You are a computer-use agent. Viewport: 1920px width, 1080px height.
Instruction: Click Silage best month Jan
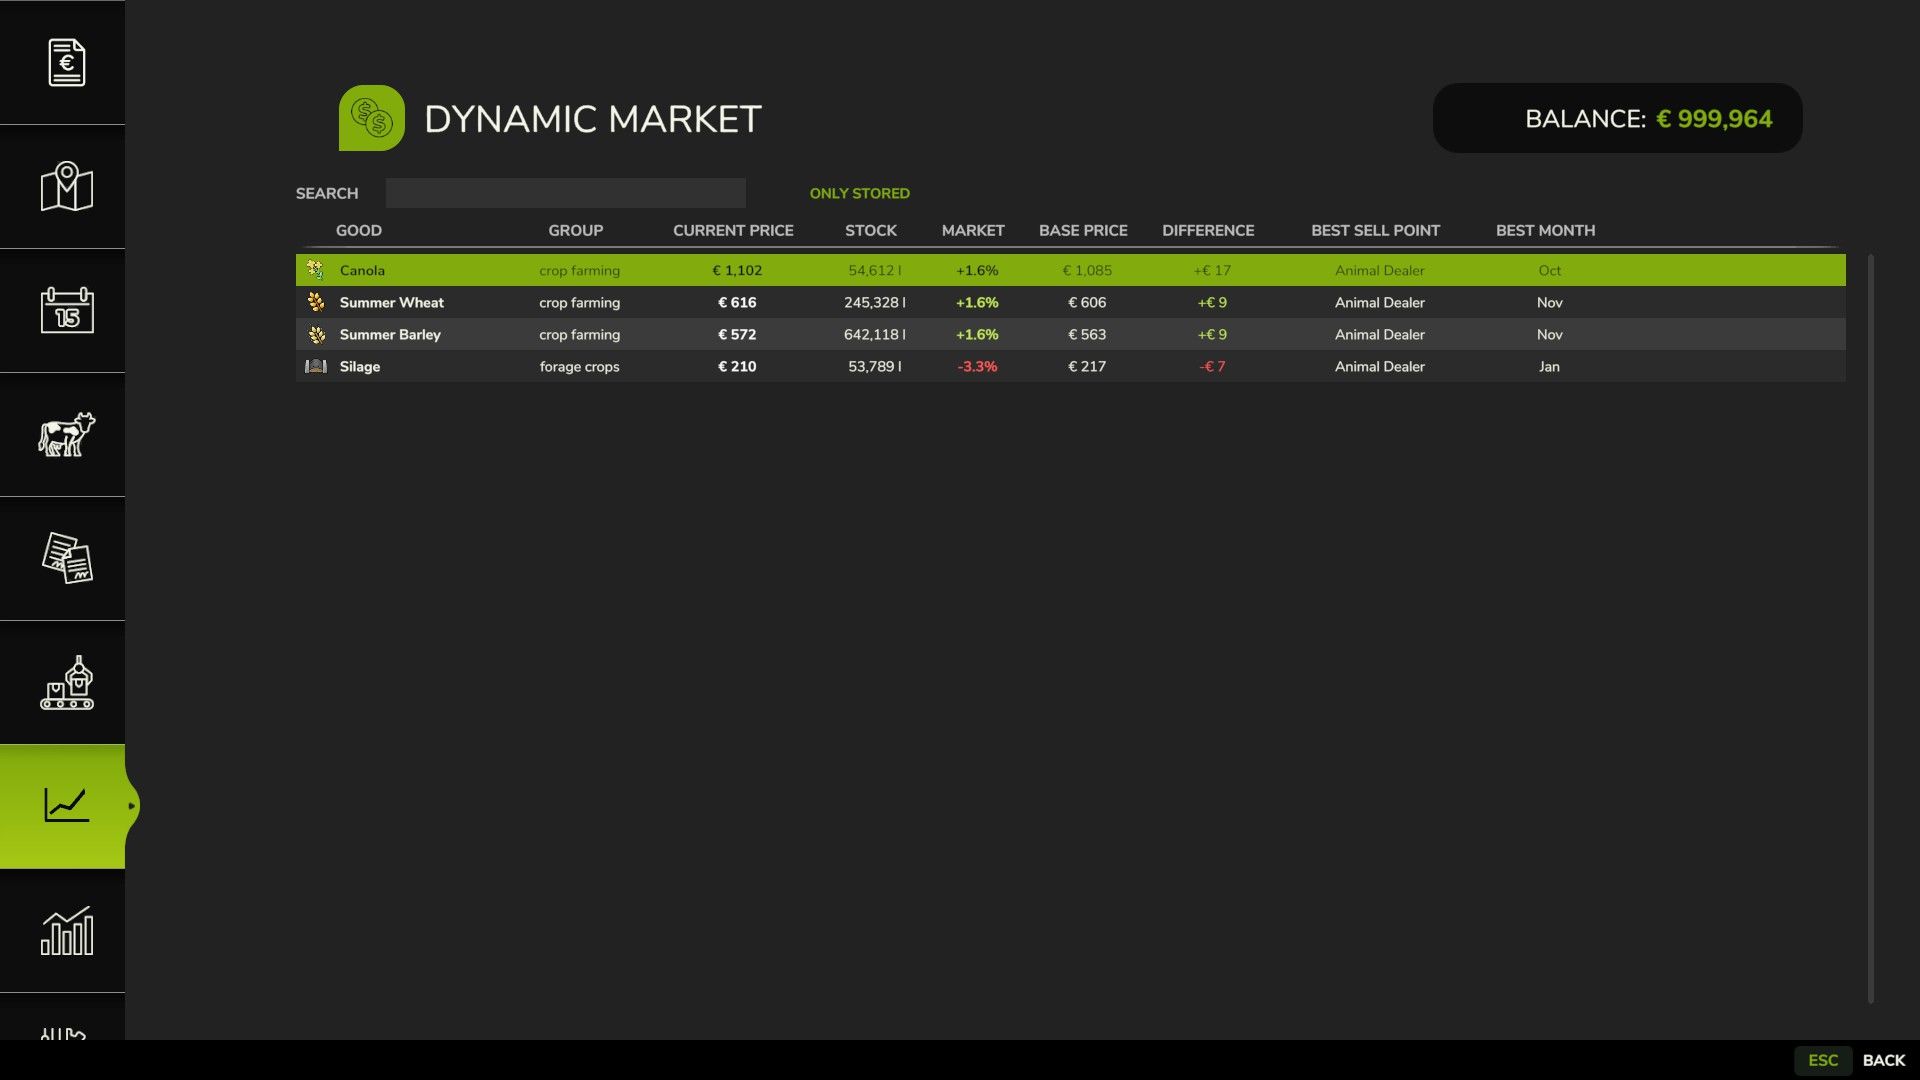(1549, 366)
